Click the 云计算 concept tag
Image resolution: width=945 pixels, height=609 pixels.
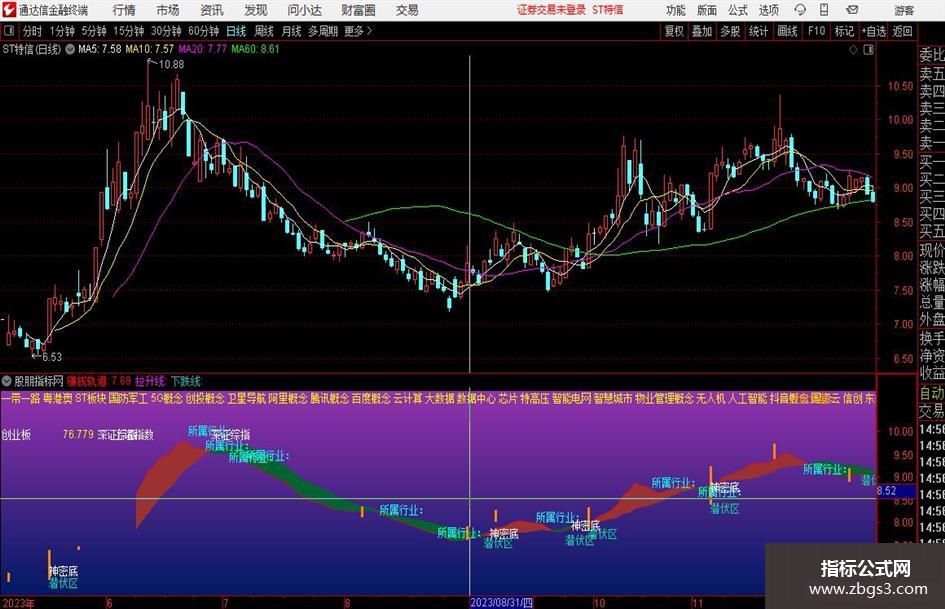(407, 399)
